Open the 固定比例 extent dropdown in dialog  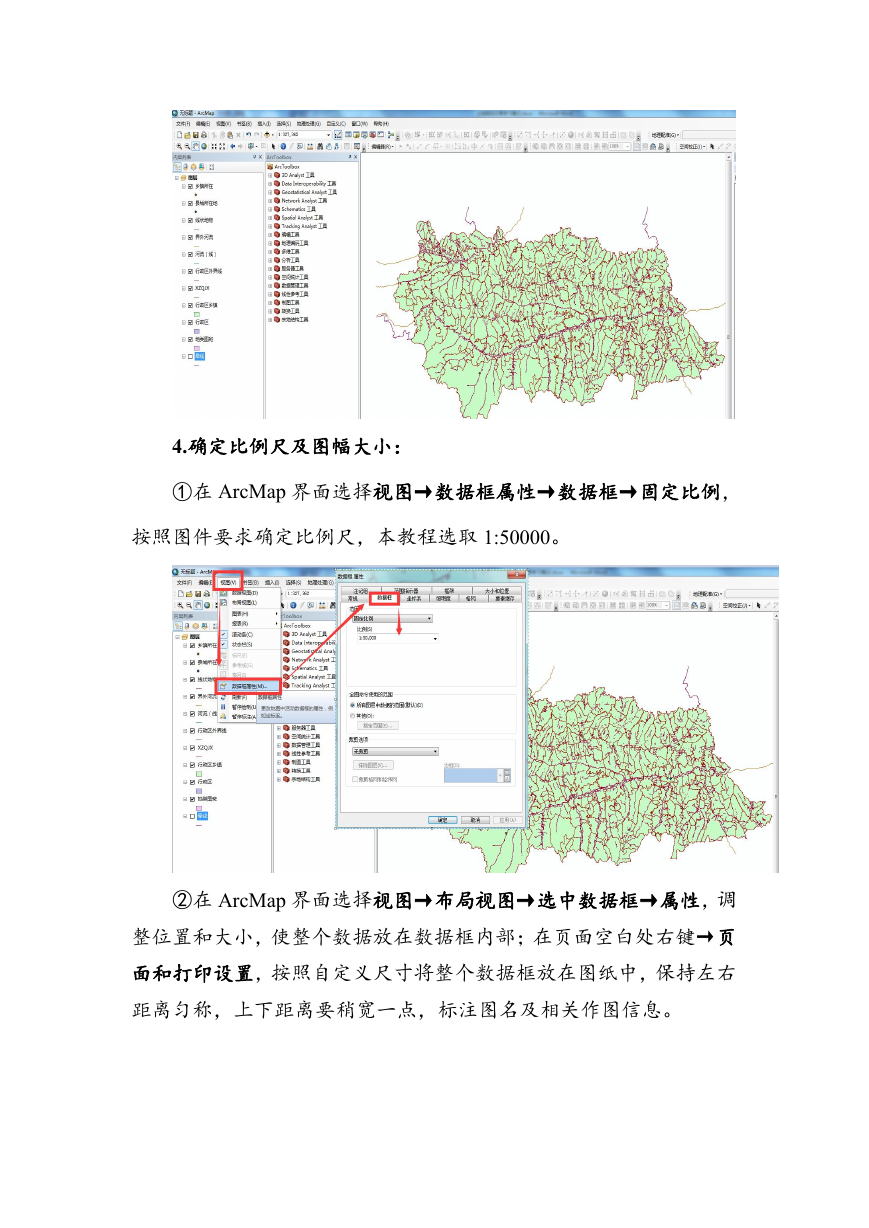(x=392, y=618)
